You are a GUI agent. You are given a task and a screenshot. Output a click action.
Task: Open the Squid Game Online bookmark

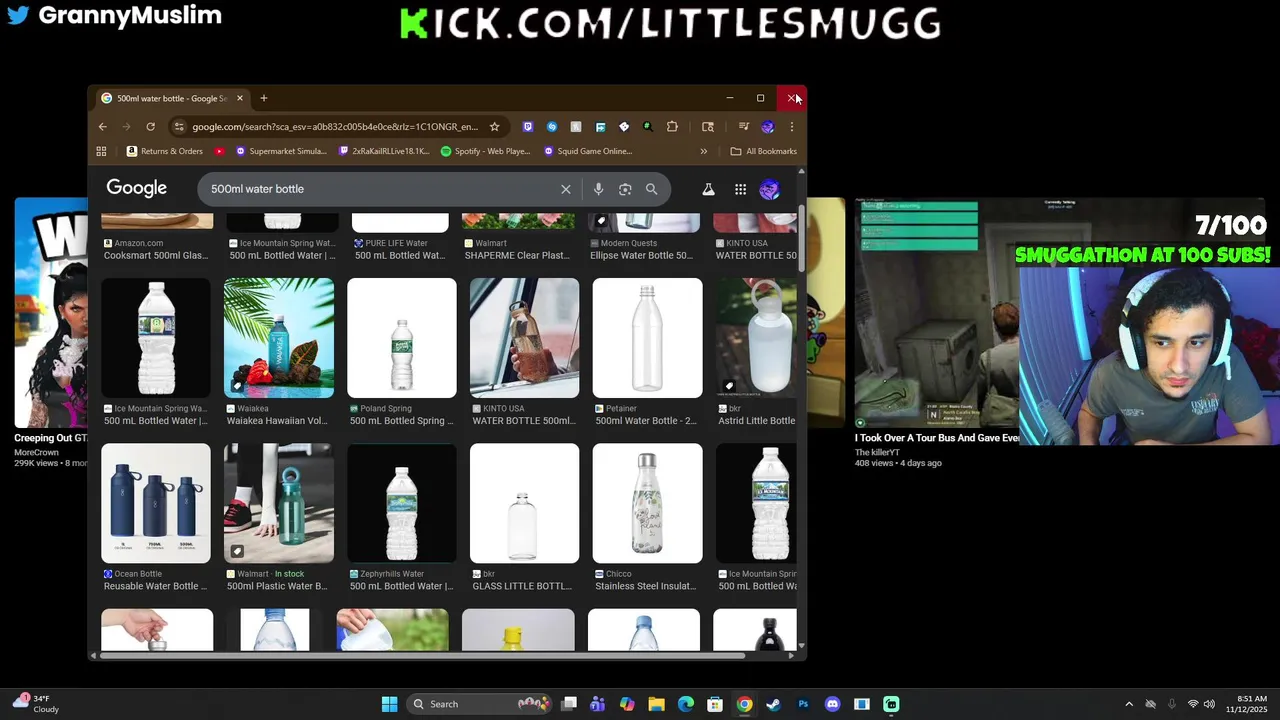(x=588, y=151)
